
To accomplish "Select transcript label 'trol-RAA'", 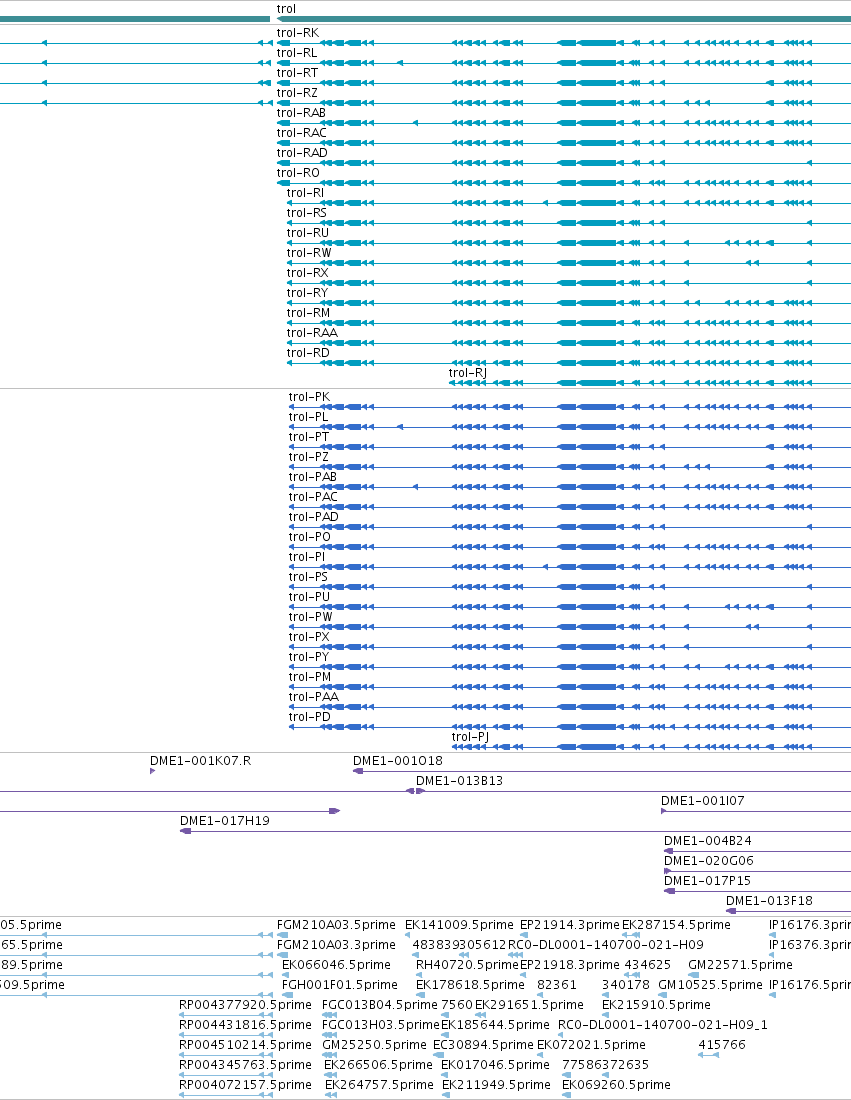I will point(312,333).
